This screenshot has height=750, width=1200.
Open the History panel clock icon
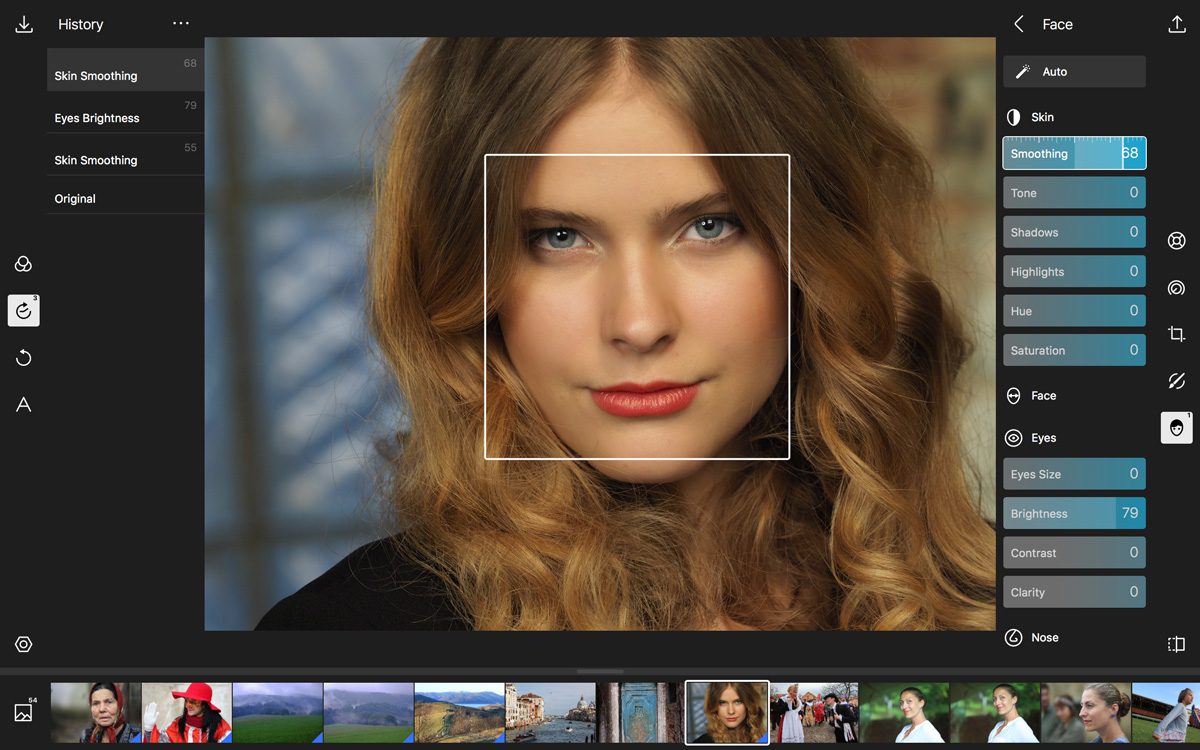(24, 311)
